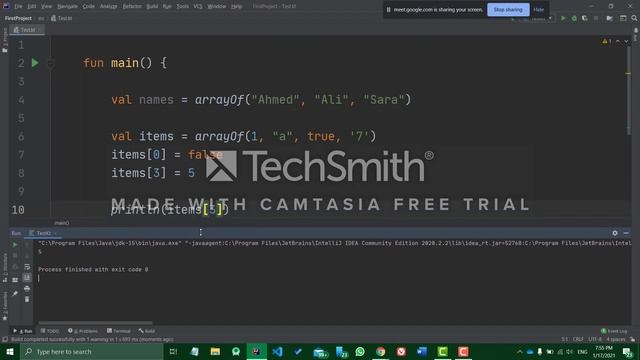Click 4 spaces indent in status bar
The height and width of the screenshot is (360, 640).
click(616, 339)
